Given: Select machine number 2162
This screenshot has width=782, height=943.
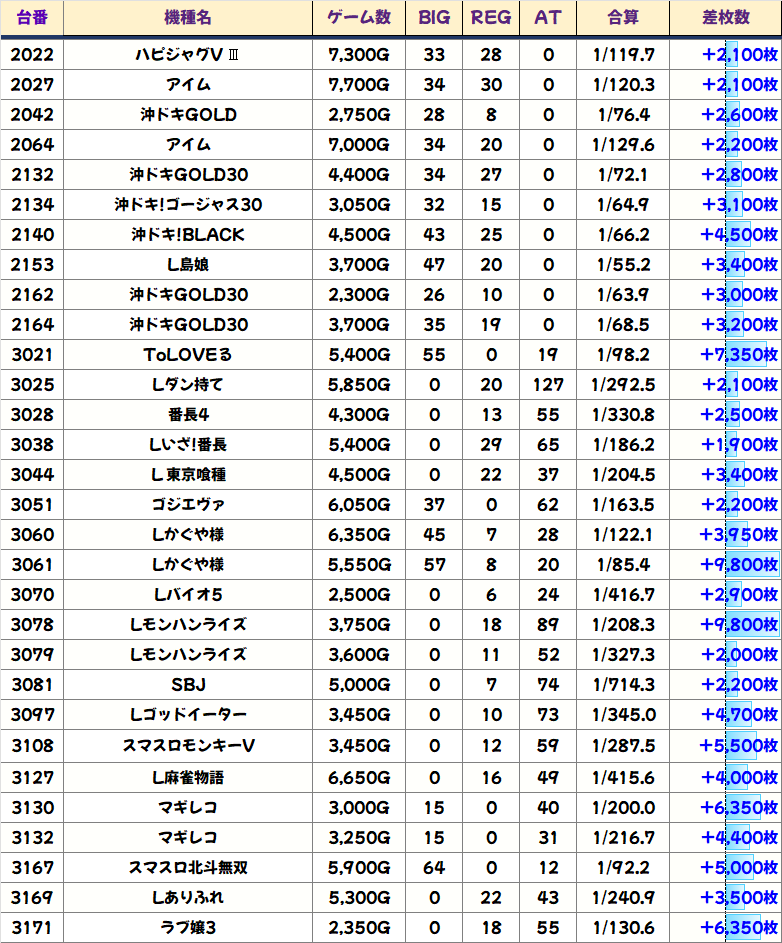Looking at the screenshot, I should pyautogui.click(x=32, y=295).
